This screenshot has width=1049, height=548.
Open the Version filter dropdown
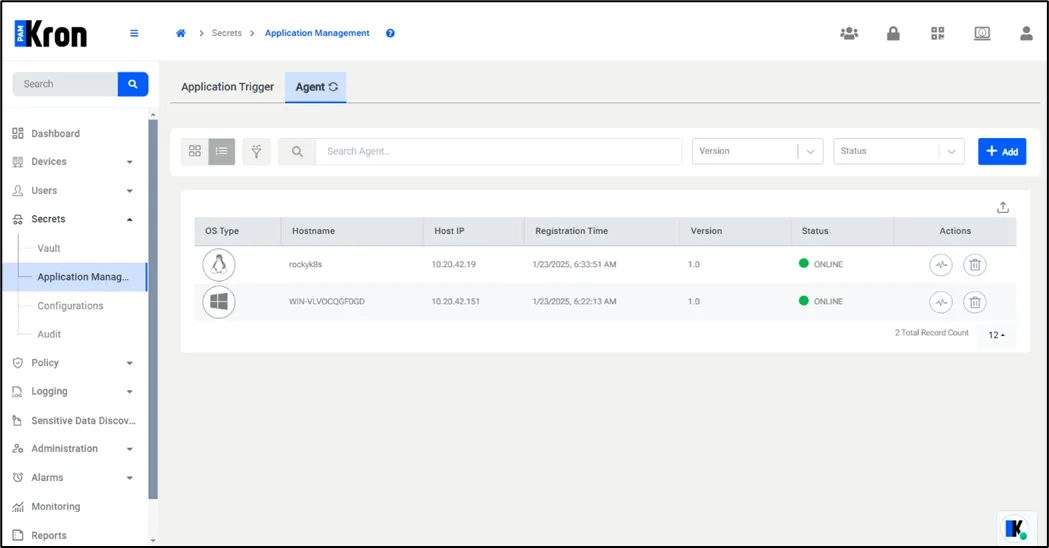pyautogui.click(x=757, y=151)
